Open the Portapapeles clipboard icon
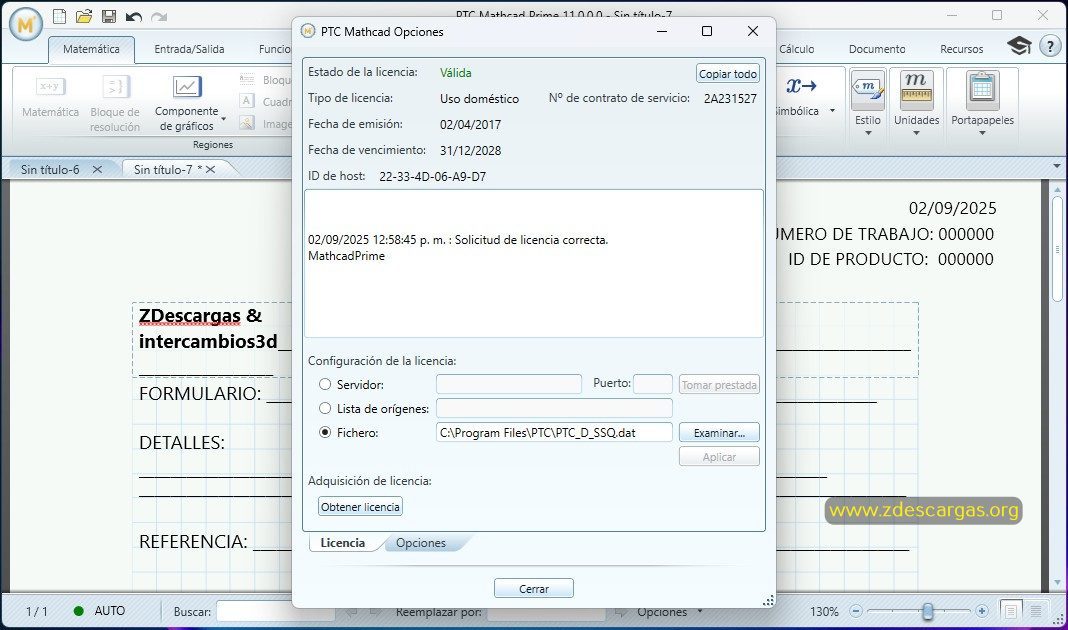Screen dimensions: 1068x630 982,90
